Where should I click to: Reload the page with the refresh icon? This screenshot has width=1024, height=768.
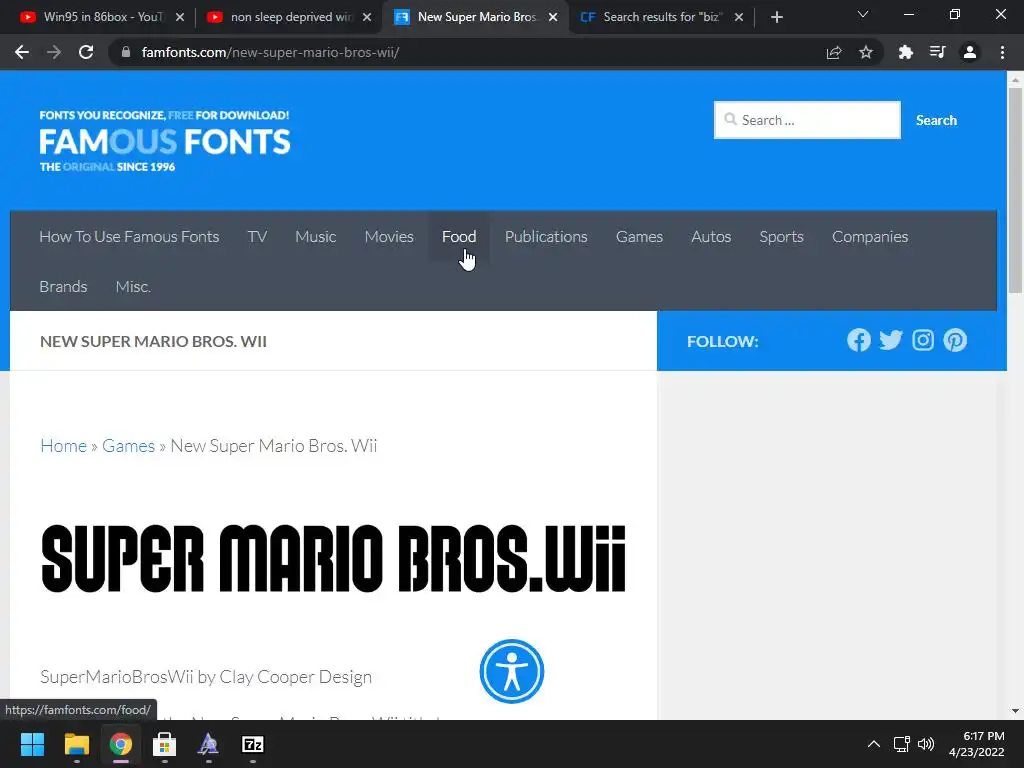point(86,52)
